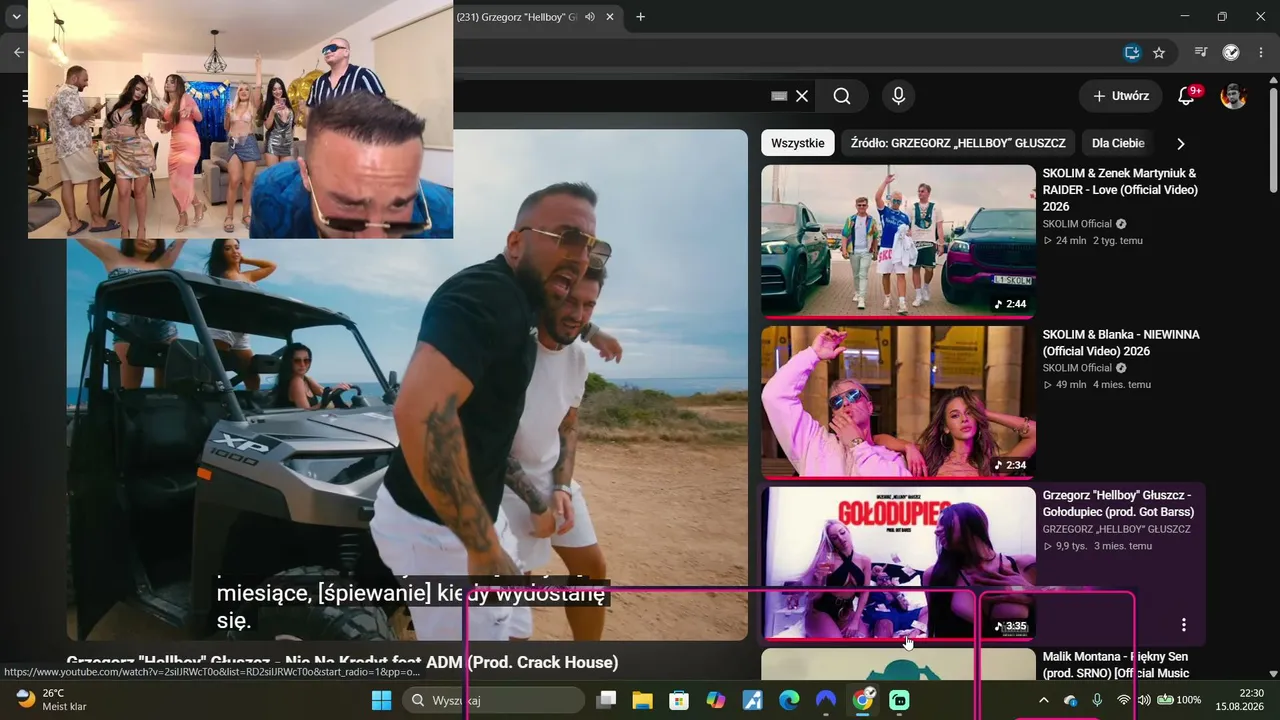Open SKOLIM Official channel under the Love video

coord(1077,224)
